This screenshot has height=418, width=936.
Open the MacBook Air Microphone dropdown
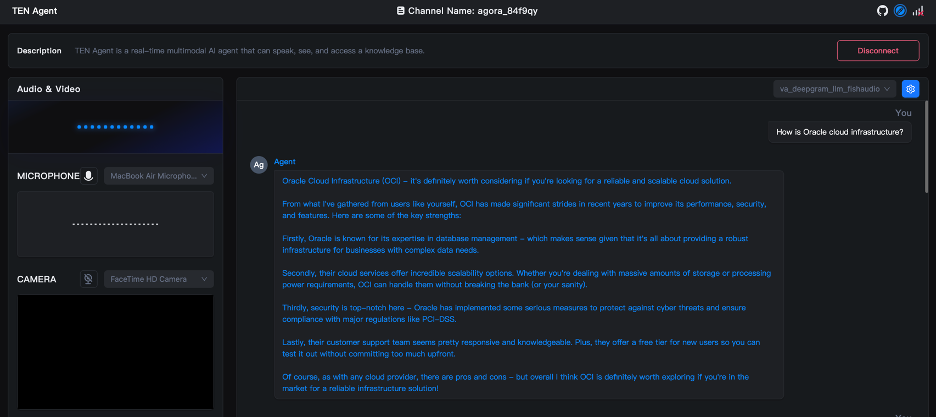tap(159, 176)
